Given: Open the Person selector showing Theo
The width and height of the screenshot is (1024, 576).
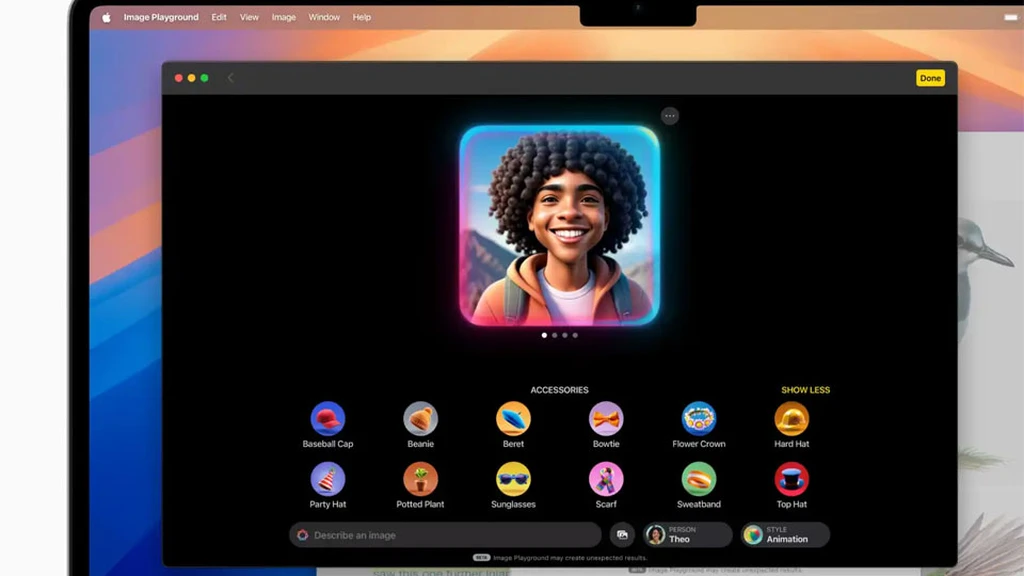Looking at the screenshot, I should [687, 535].
